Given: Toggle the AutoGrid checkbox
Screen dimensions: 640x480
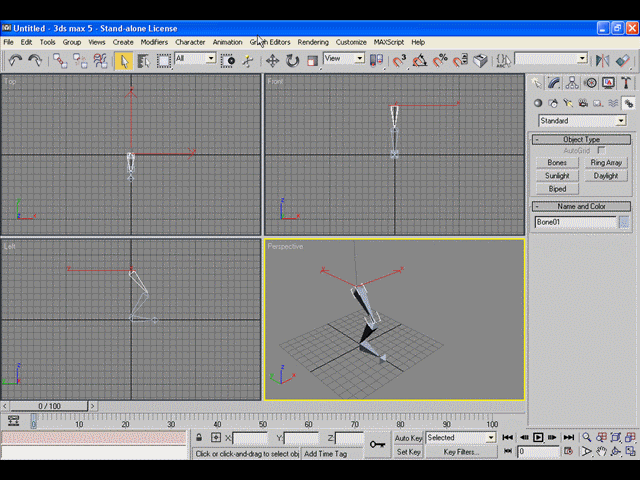Looking at the screenshot, I should (601, 150).
